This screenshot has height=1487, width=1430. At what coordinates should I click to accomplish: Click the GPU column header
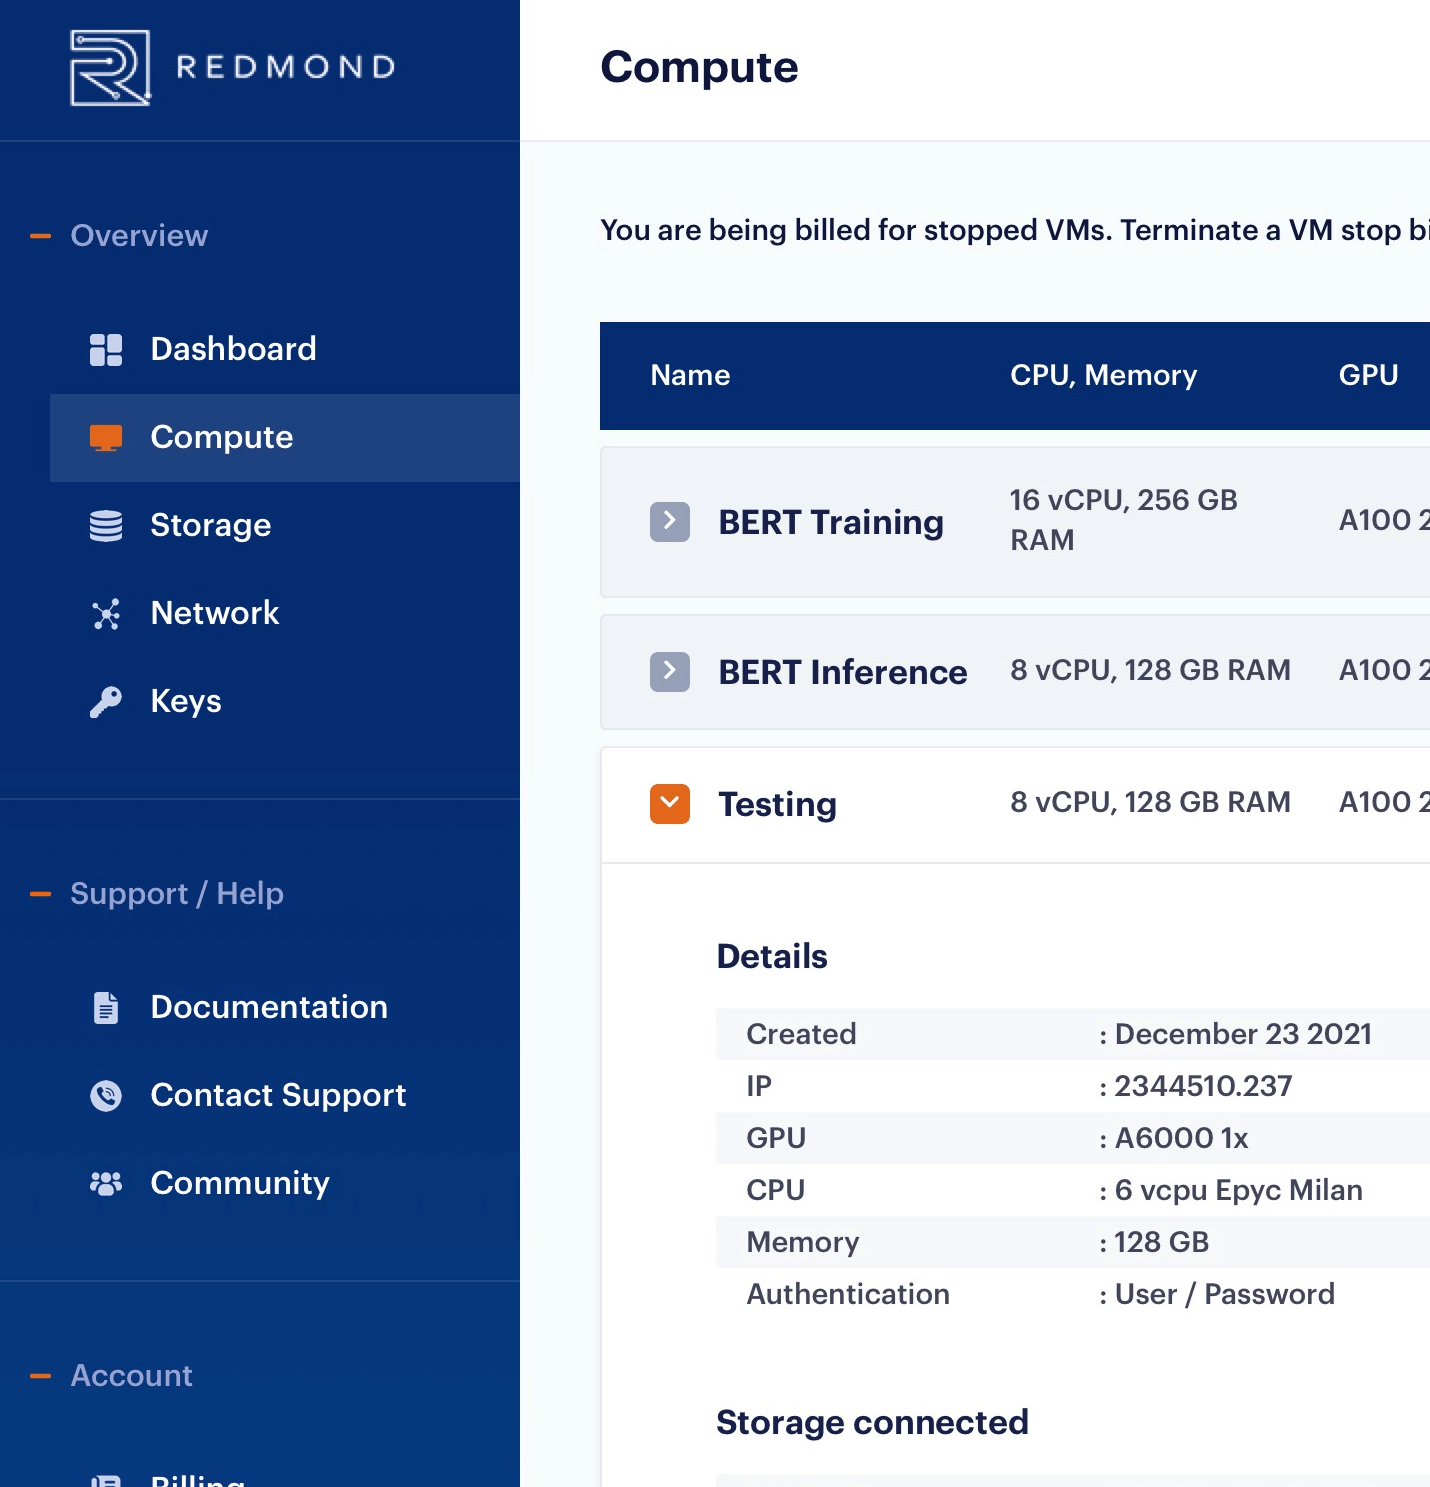coord(1368,375)
